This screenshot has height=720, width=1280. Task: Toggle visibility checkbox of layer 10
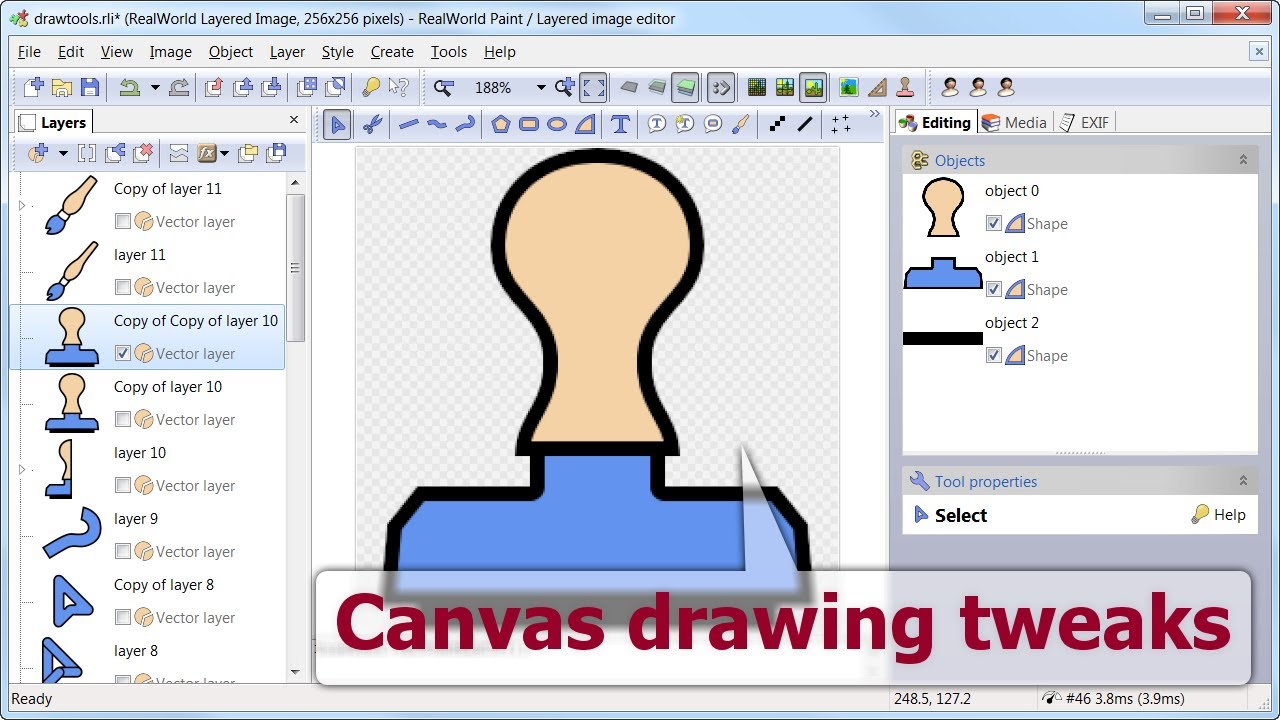[122, 485]
